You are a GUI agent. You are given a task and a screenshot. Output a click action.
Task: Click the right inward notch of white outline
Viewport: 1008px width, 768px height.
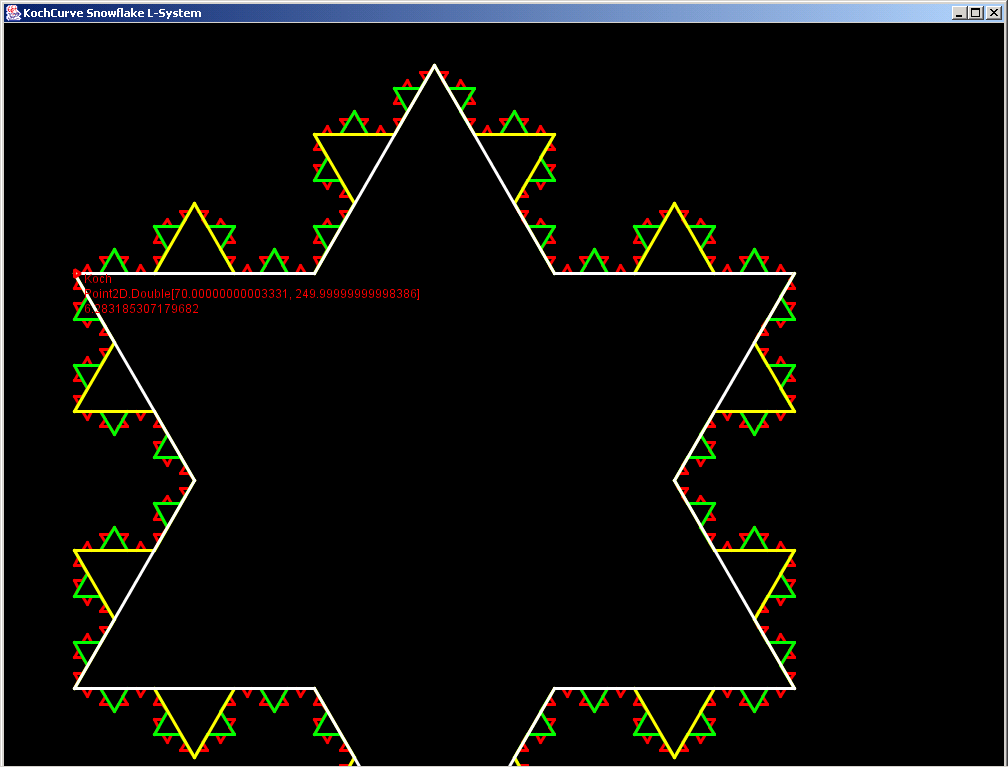coord(675,481)
